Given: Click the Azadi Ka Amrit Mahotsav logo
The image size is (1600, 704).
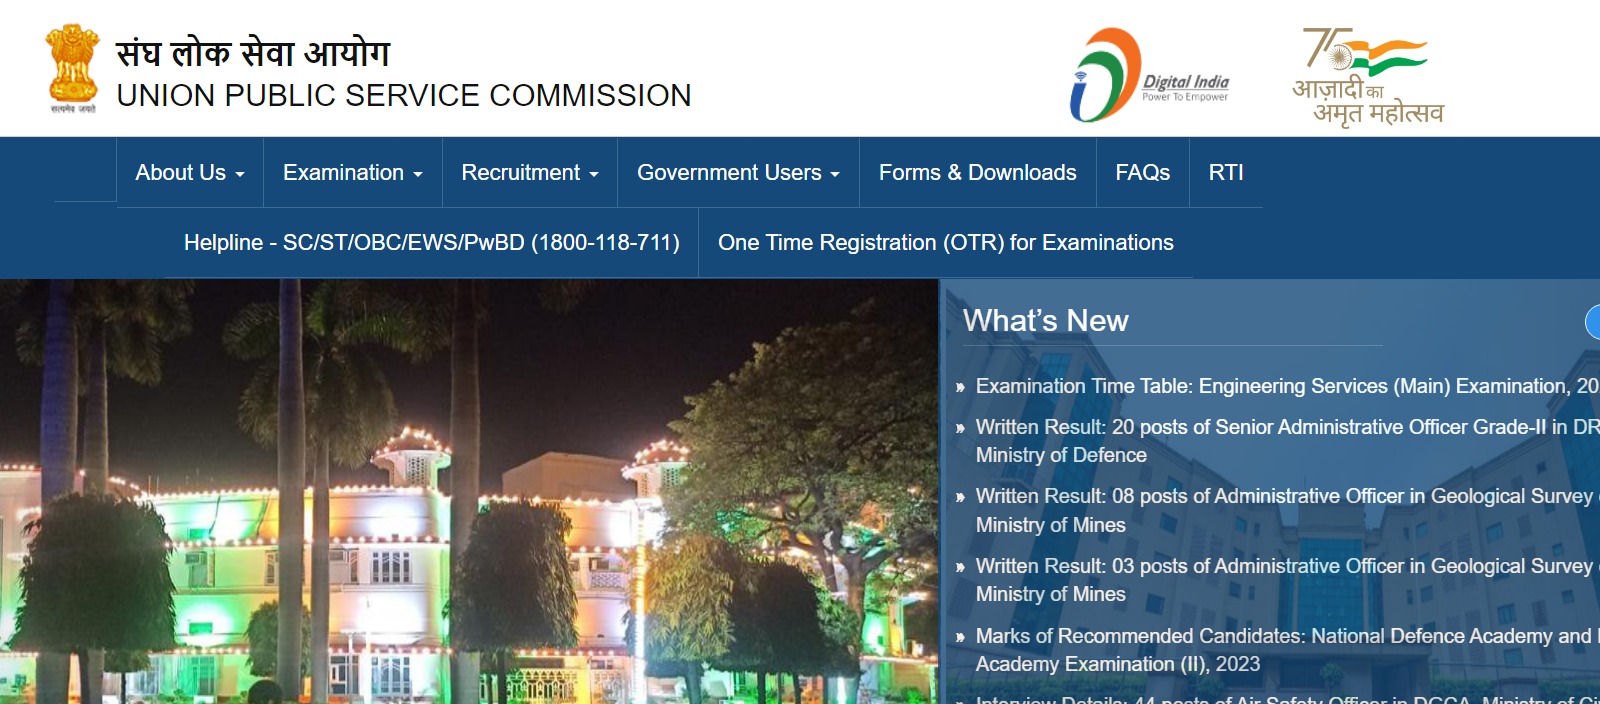Looking at the screenshot, I should click(x=1368, y=77).
